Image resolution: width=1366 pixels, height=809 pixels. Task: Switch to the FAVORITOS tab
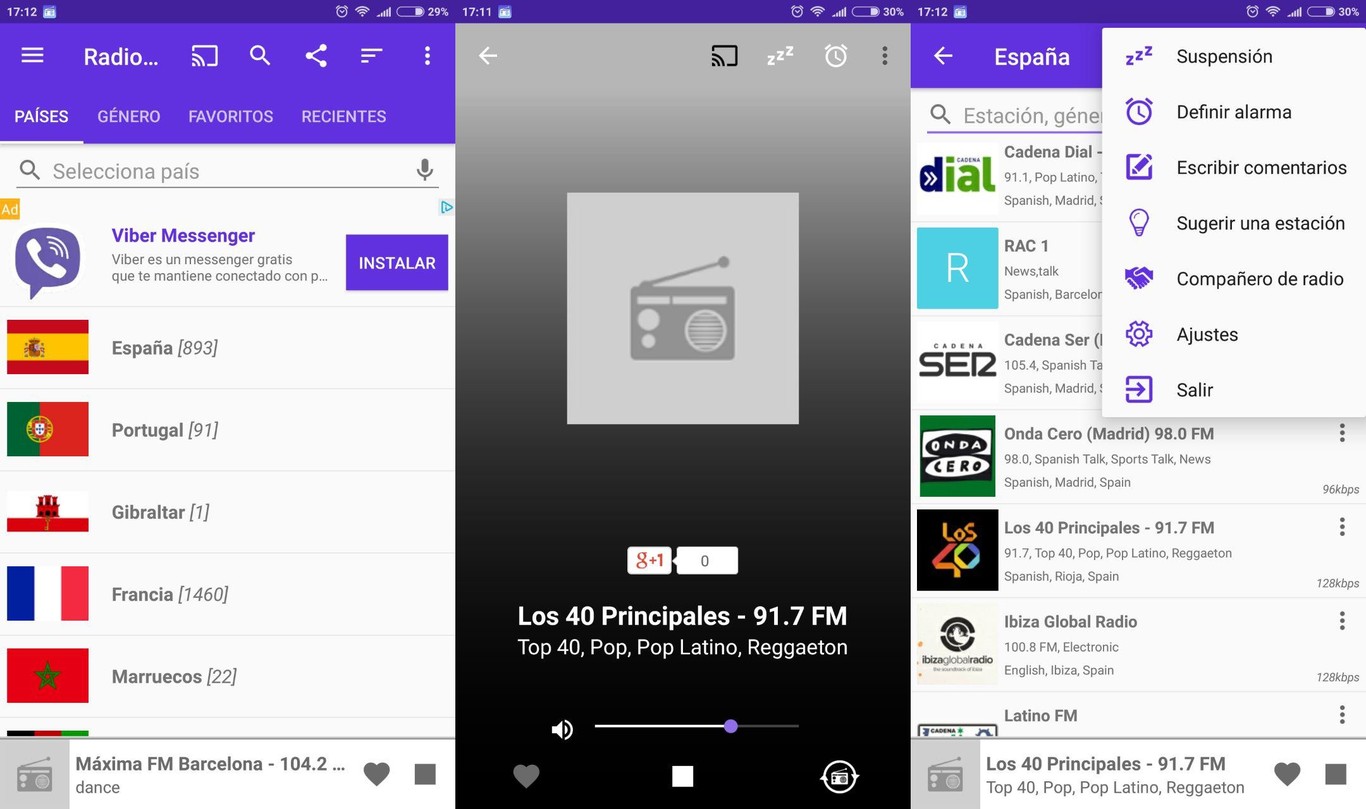tap(230, 116)
